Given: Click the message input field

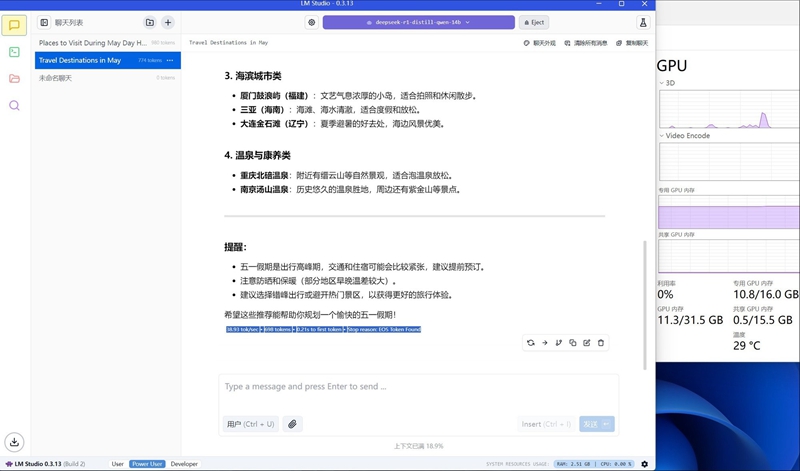Looking at the screenshot, I should coord(418,387).
